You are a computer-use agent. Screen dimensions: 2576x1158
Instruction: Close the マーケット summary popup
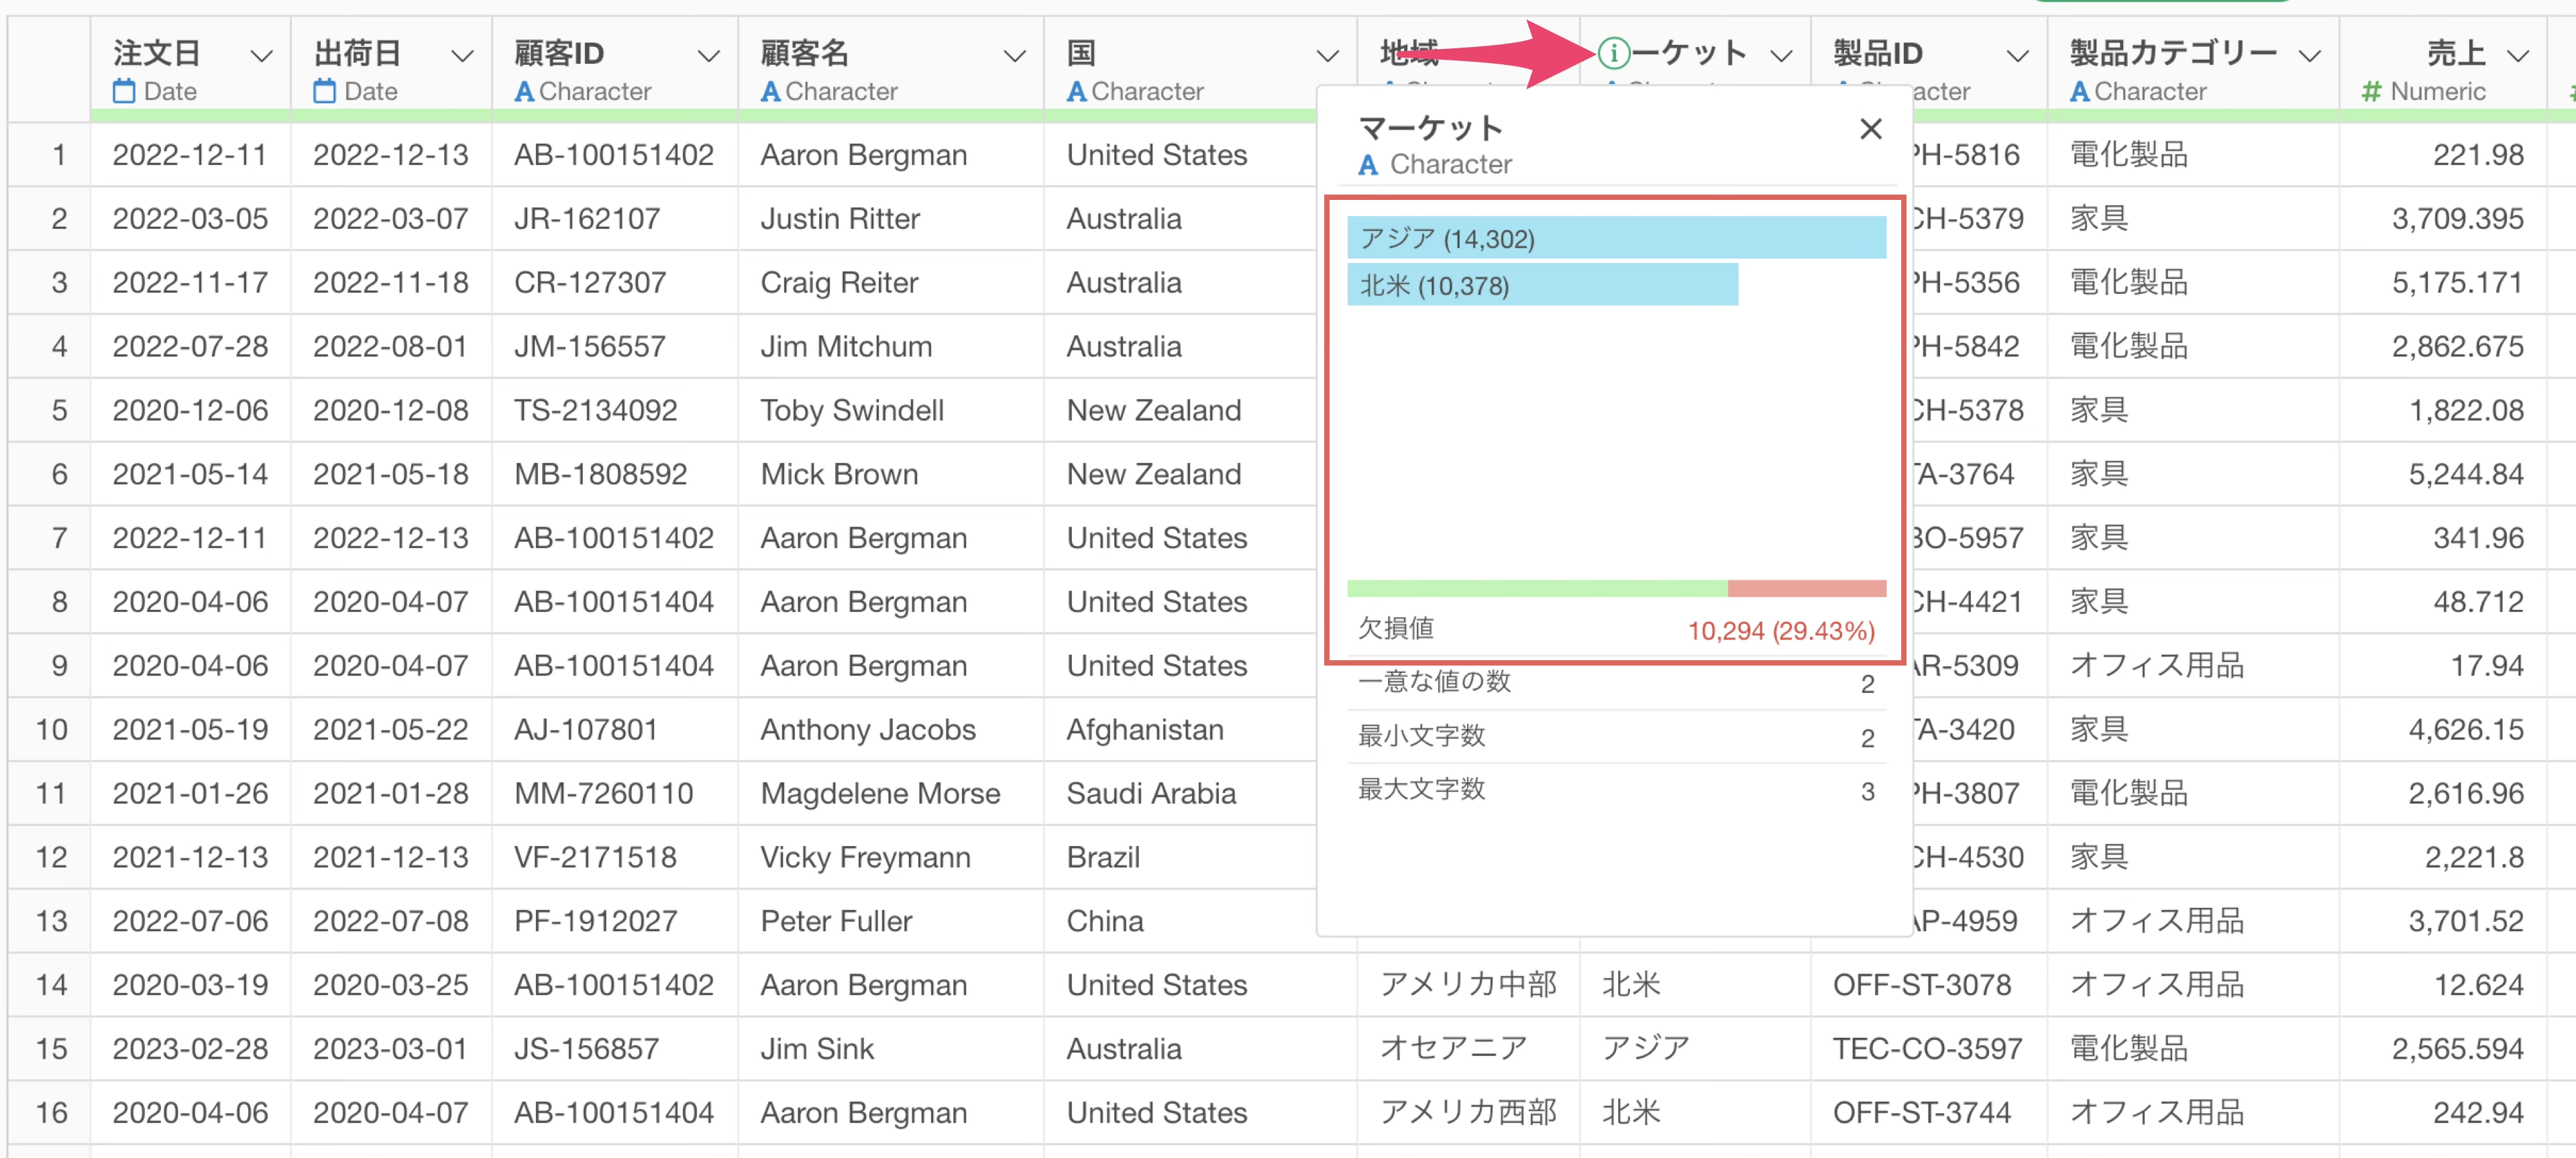(1870, 129)
